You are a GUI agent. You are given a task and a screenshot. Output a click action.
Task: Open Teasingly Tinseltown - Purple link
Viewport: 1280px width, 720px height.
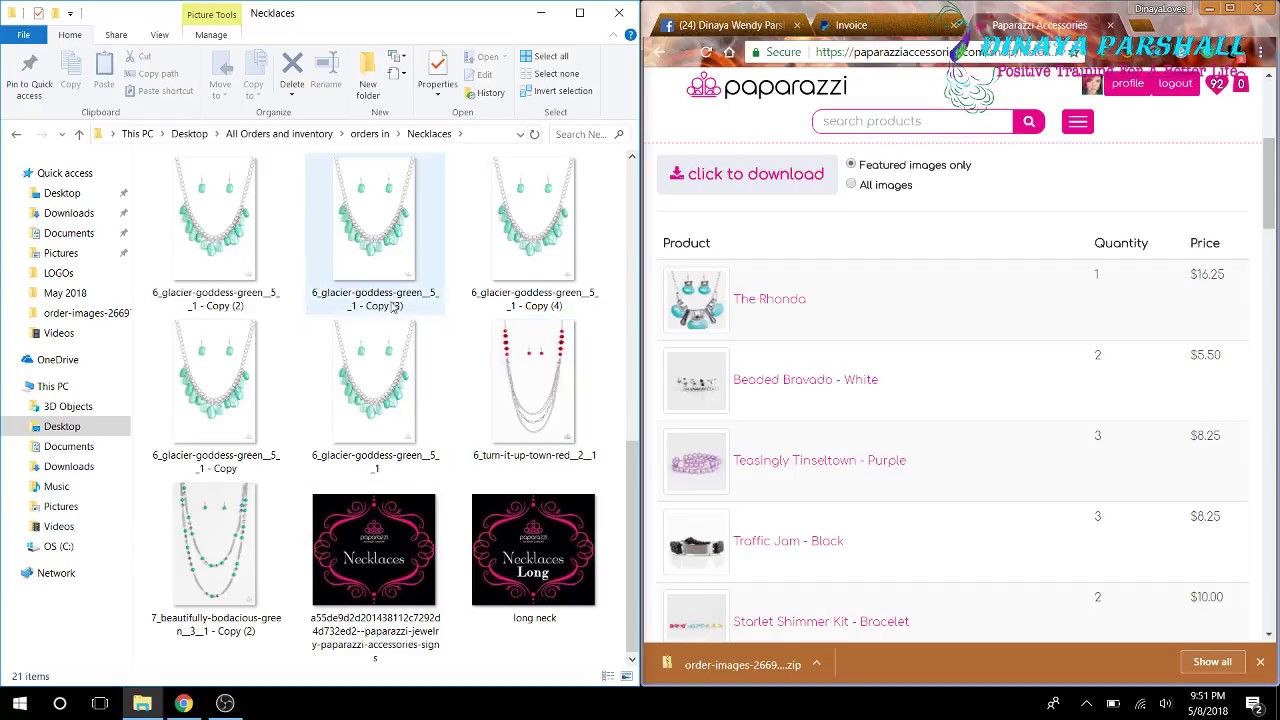(819, 461)
